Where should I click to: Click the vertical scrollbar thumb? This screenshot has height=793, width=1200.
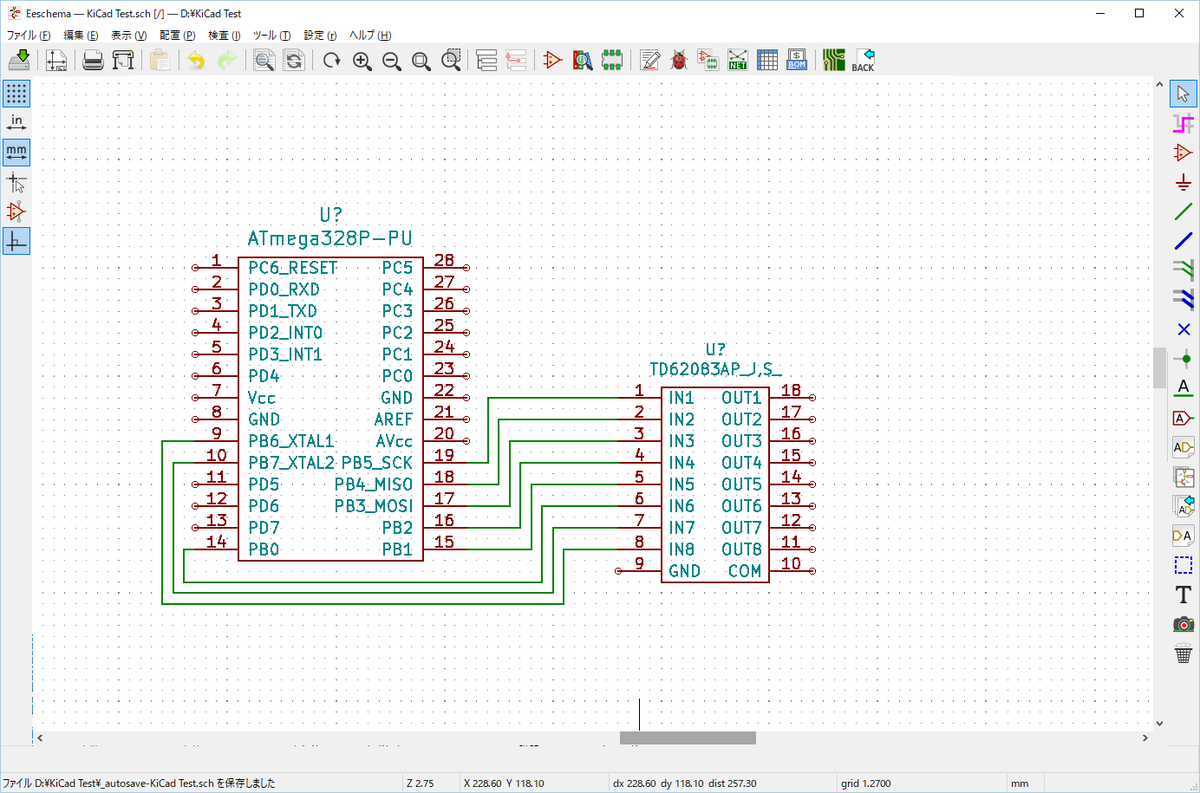(x=1160, y=367)
